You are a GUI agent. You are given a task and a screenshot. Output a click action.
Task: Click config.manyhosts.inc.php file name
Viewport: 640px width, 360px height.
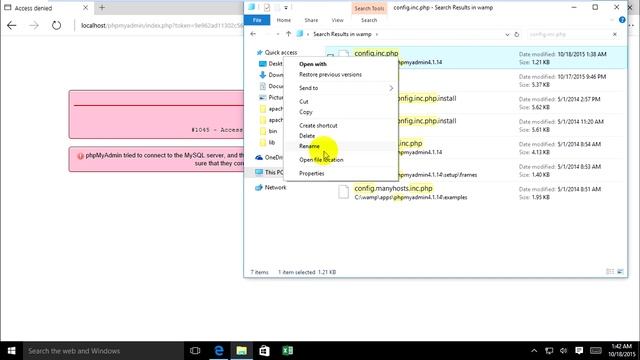pos(393,189)
